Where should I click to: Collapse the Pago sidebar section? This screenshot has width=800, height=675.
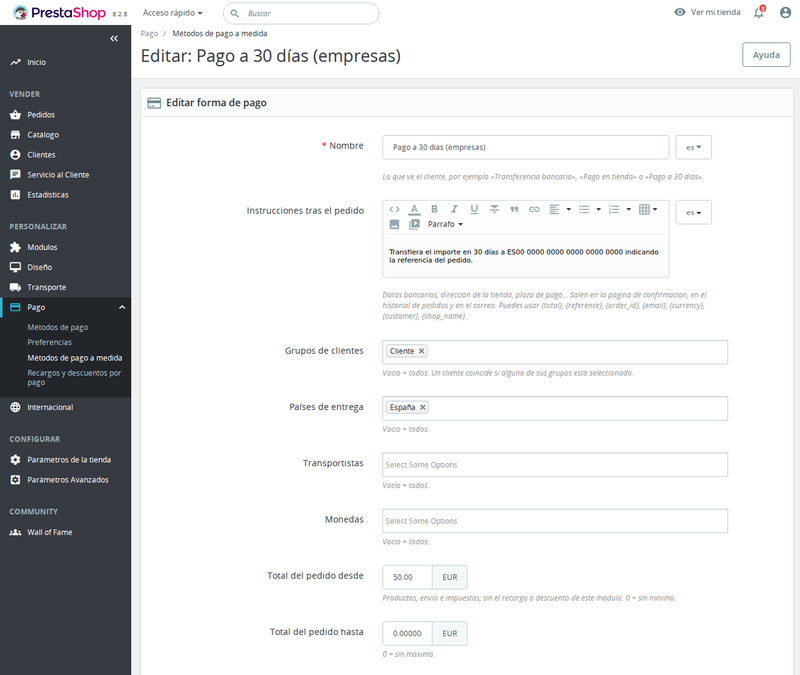[x=122, y=307]
